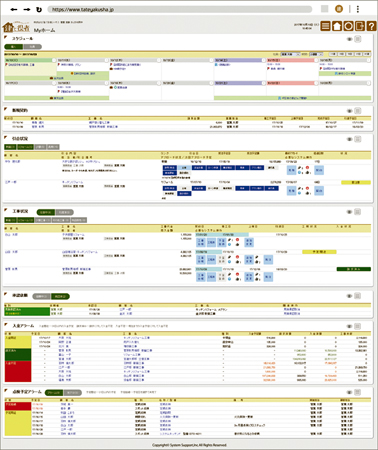Open the browser three-dot menu
This screenshot has width=378, height=450.
358,9
